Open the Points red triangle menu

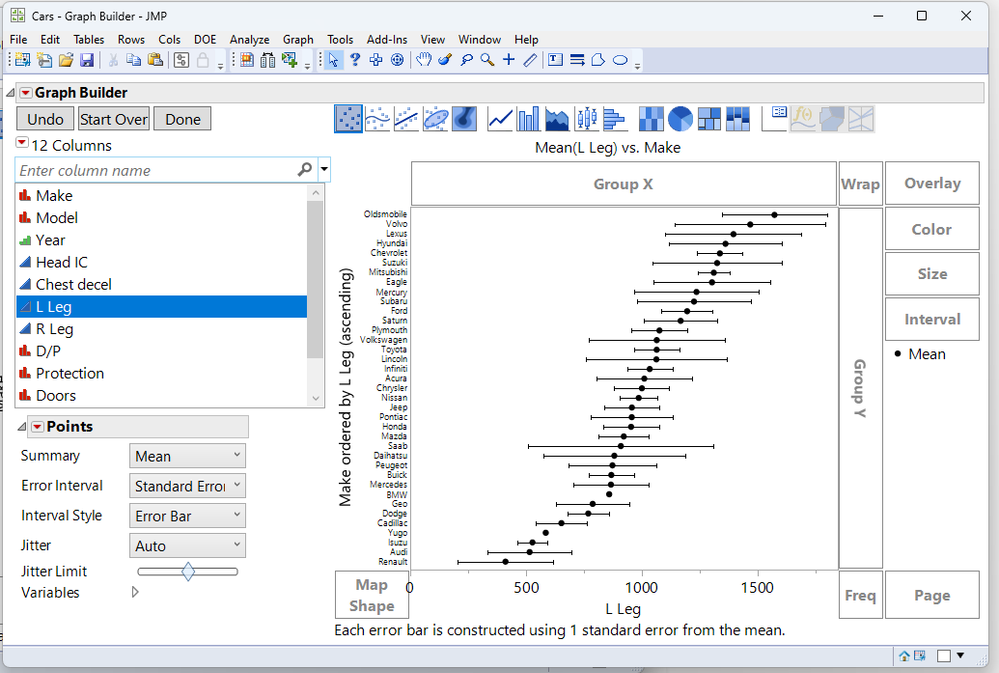[x=38, y=426]
